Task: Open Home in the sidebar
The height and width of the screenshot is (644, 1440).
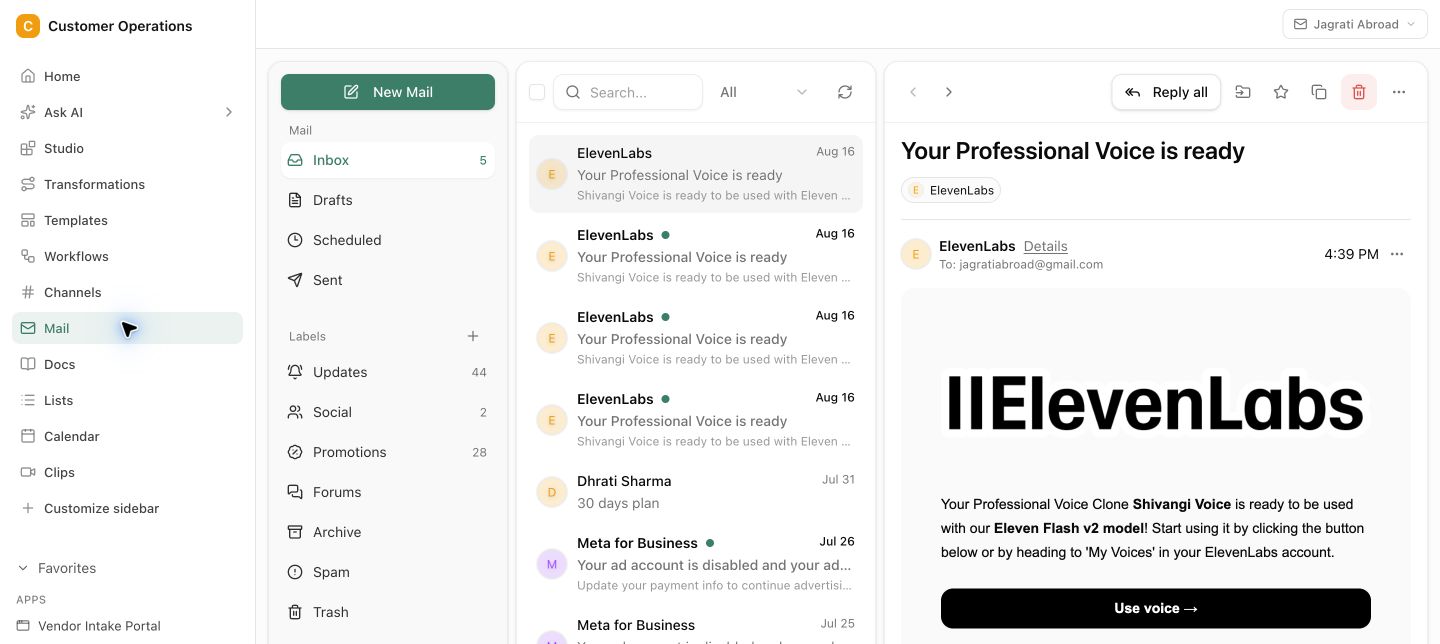Action: click(x=127, y=76)
